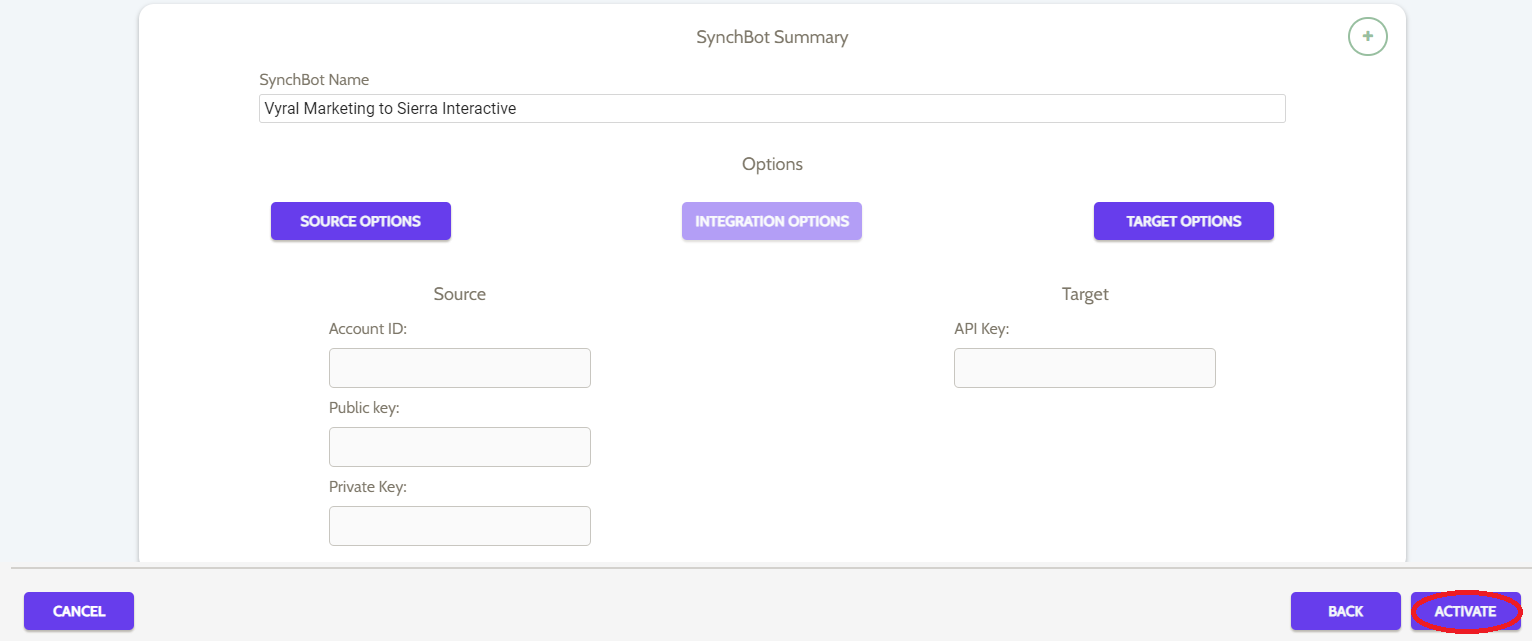This screenshot has width=1532, height=641.
Task: Click the green plus circle icon
Action: point(1367,37)
